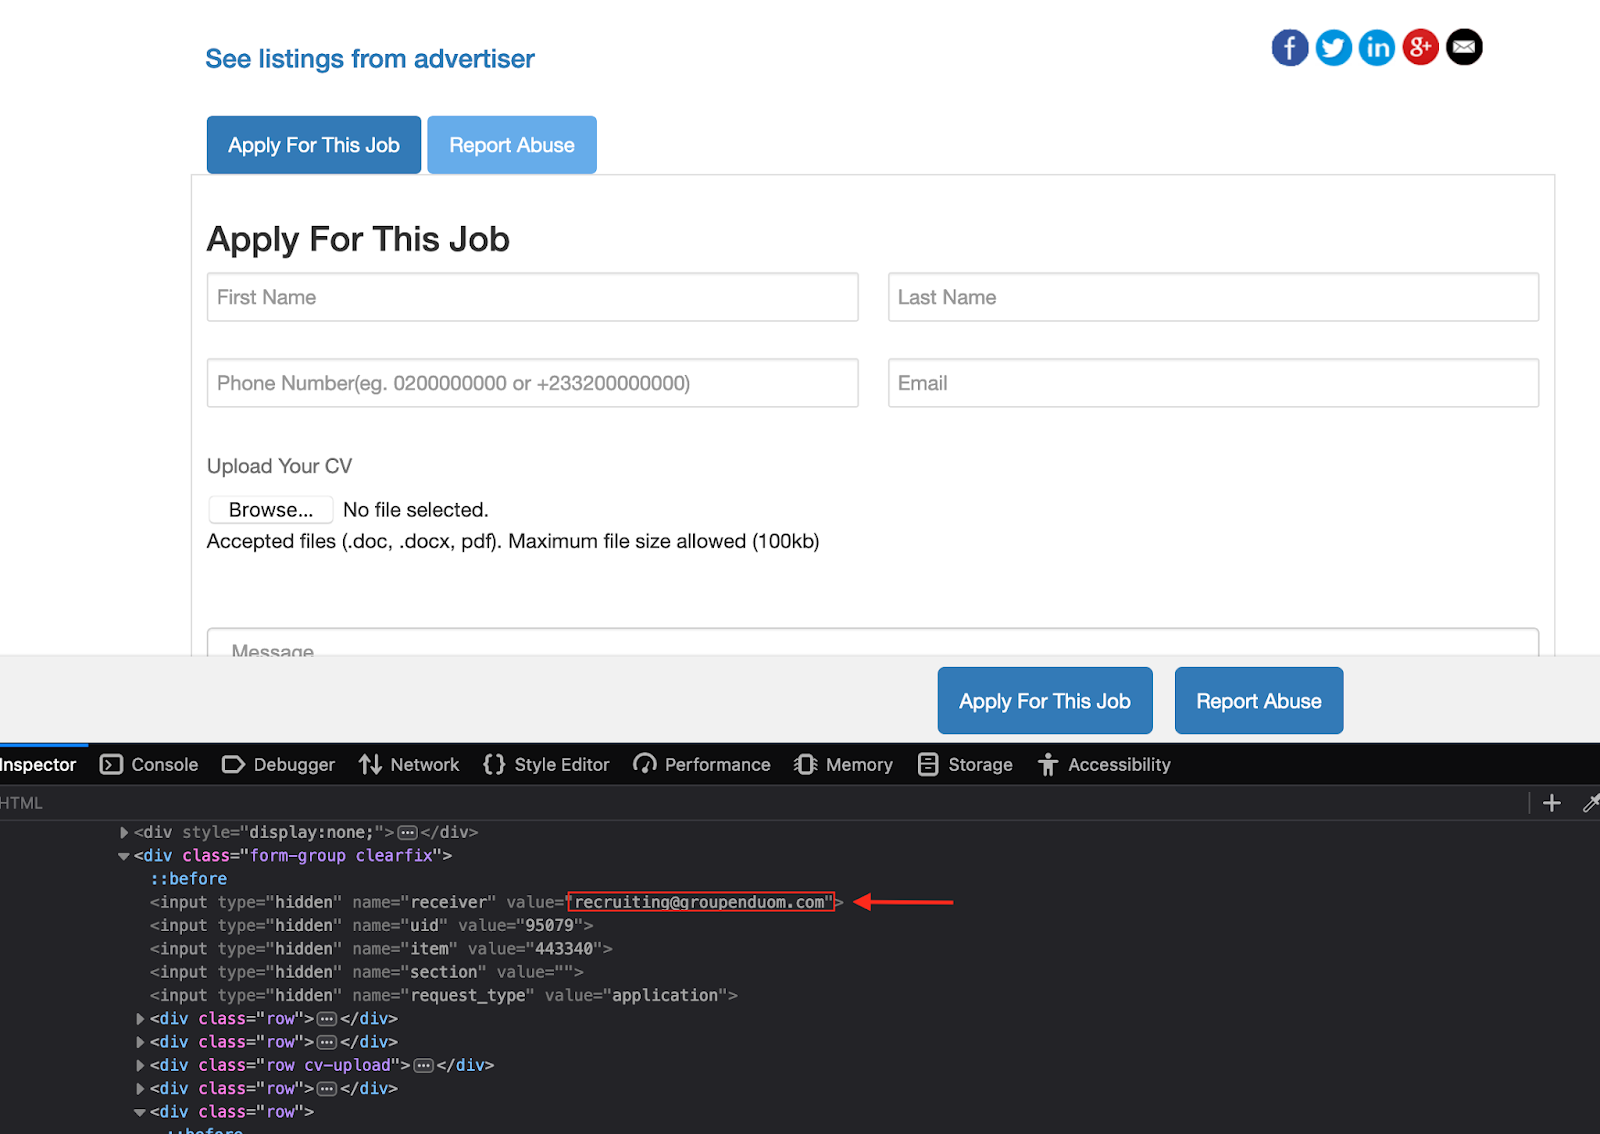Open See listings from advertiser link
The image size is (1600, 1134).
[x=369, y=59]
